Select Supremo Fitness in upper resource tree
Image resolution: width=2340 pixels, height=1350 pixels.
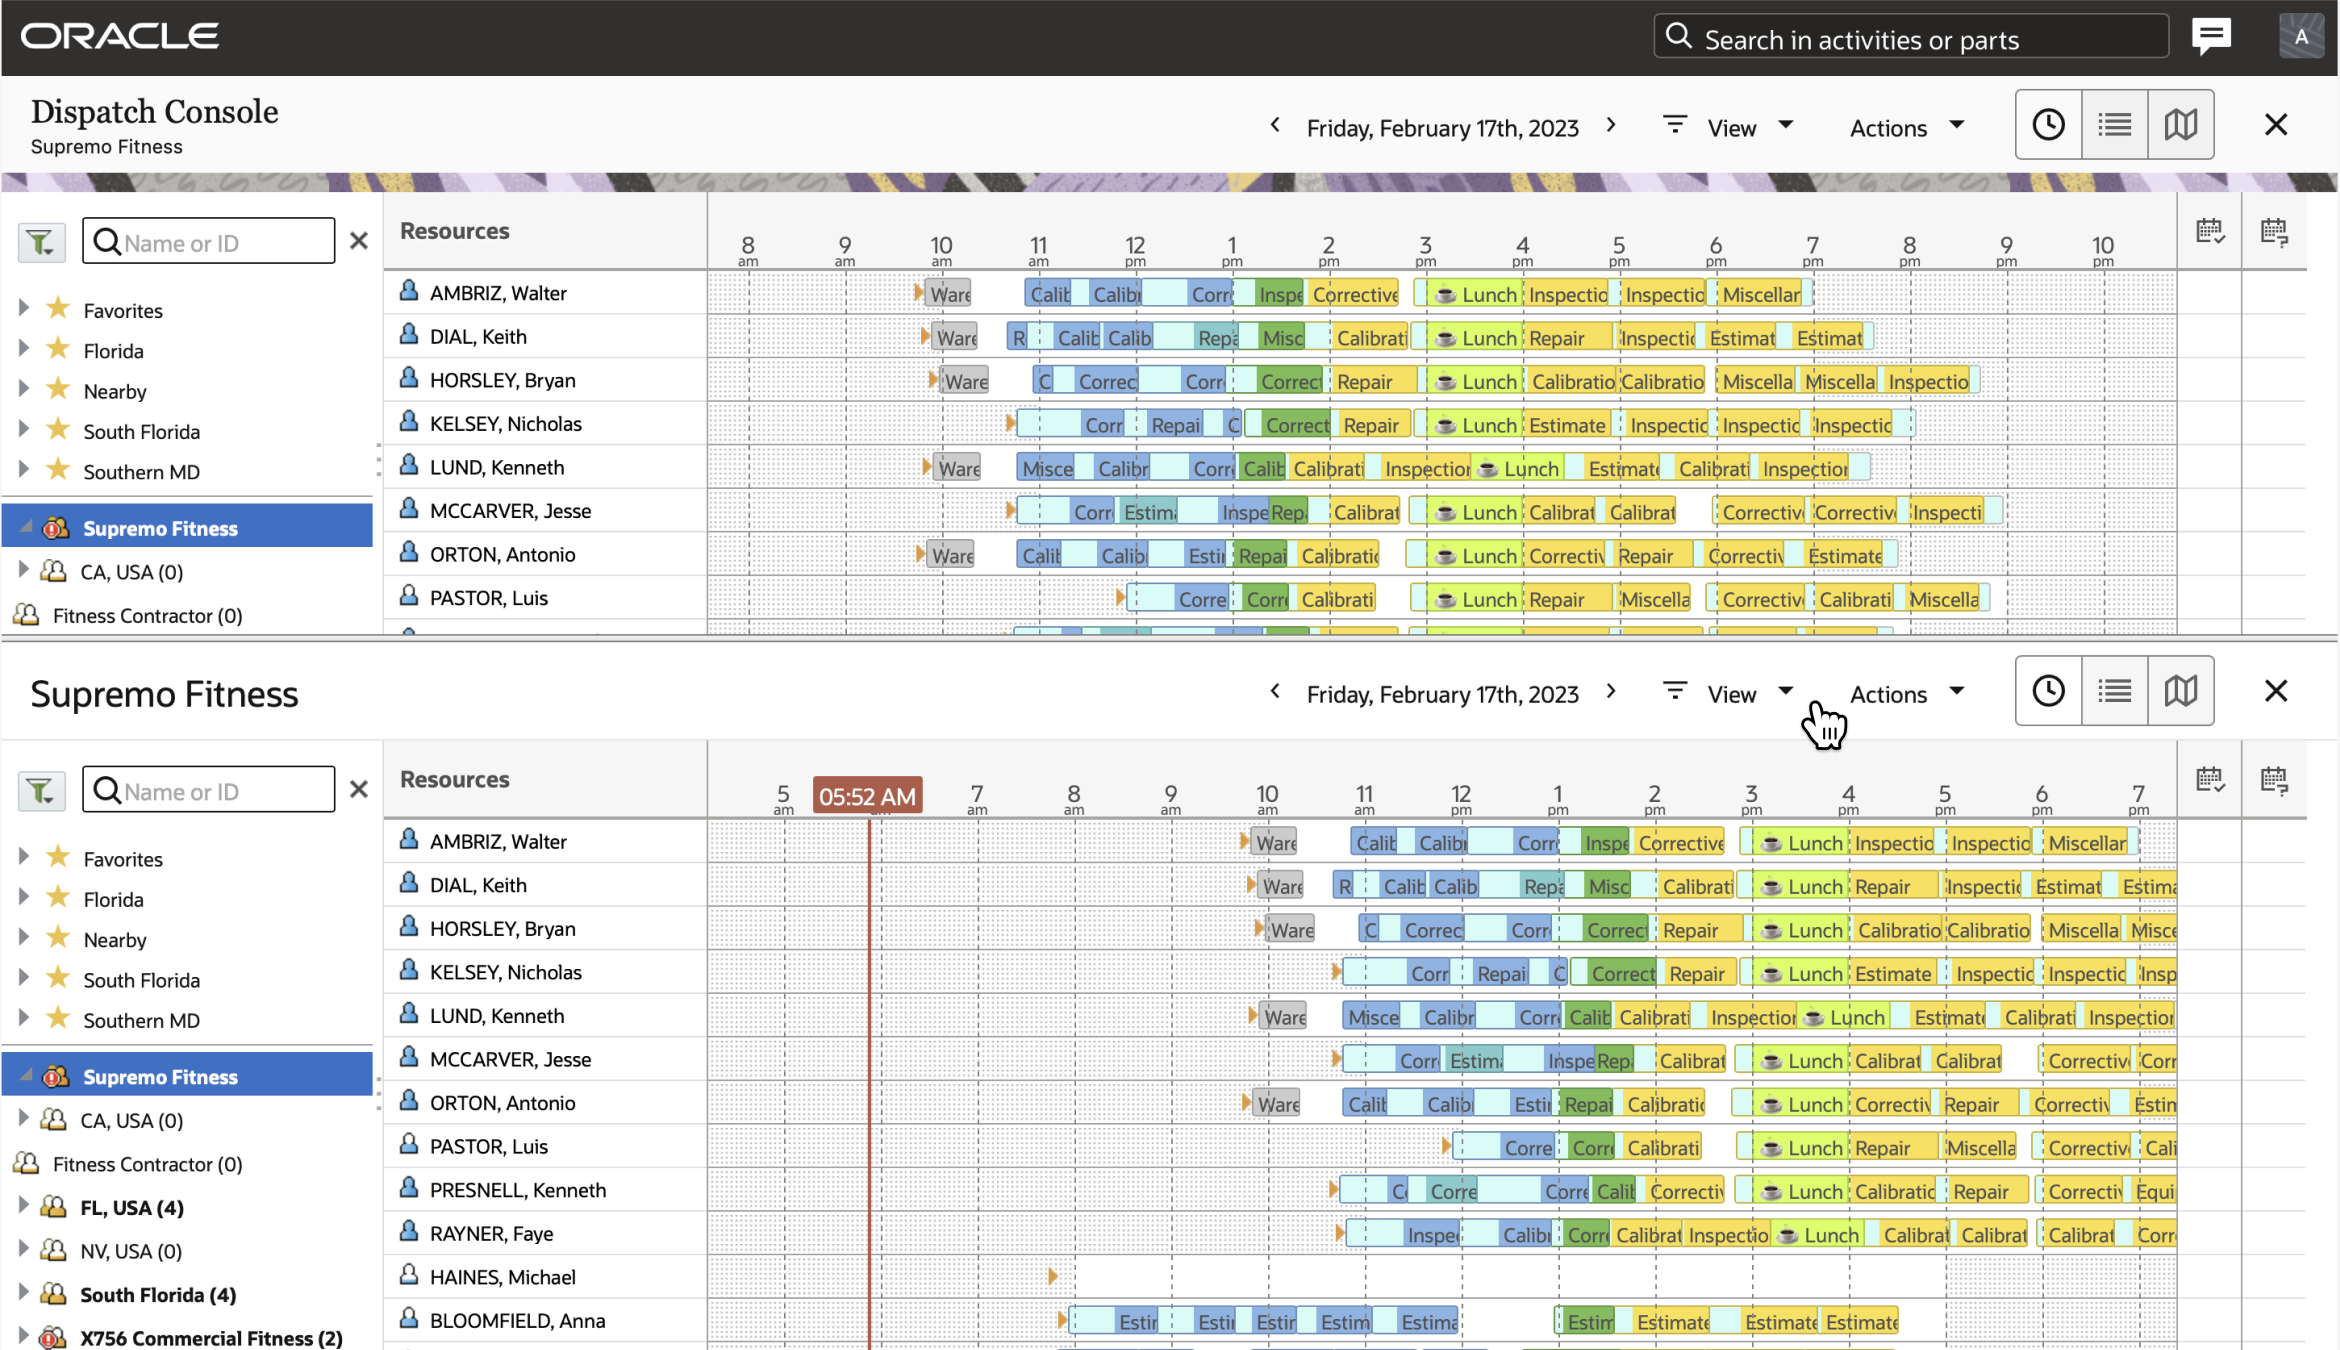pos(160,528)
